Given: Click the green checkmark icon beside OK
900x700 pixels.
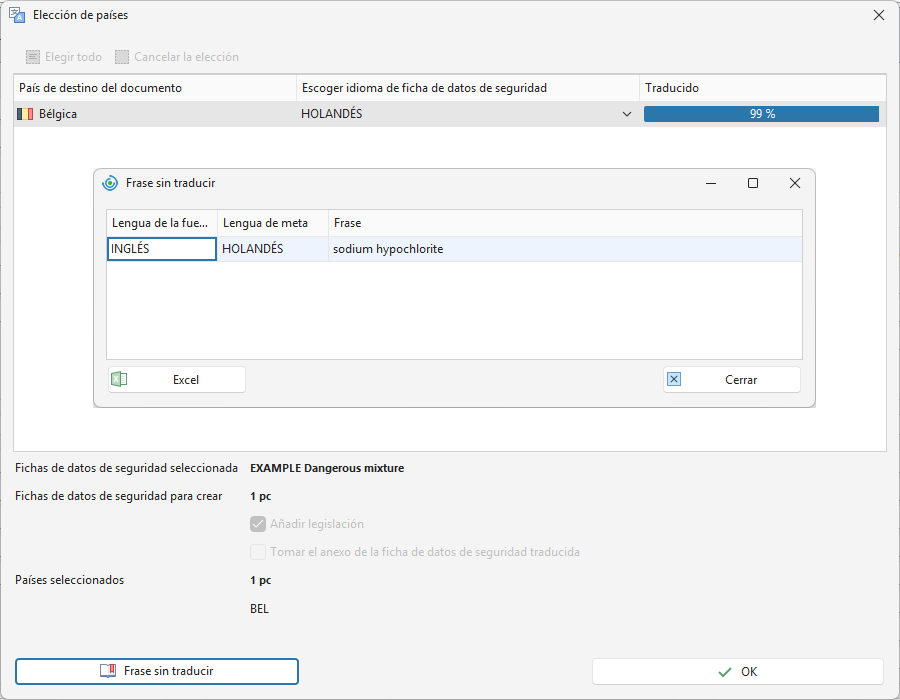Looking at the screenshot, I should pos(725,672).
